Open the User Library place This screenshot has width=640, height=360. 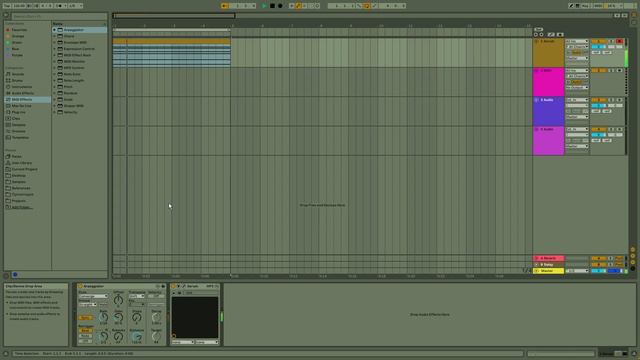(x=22, y=163)
